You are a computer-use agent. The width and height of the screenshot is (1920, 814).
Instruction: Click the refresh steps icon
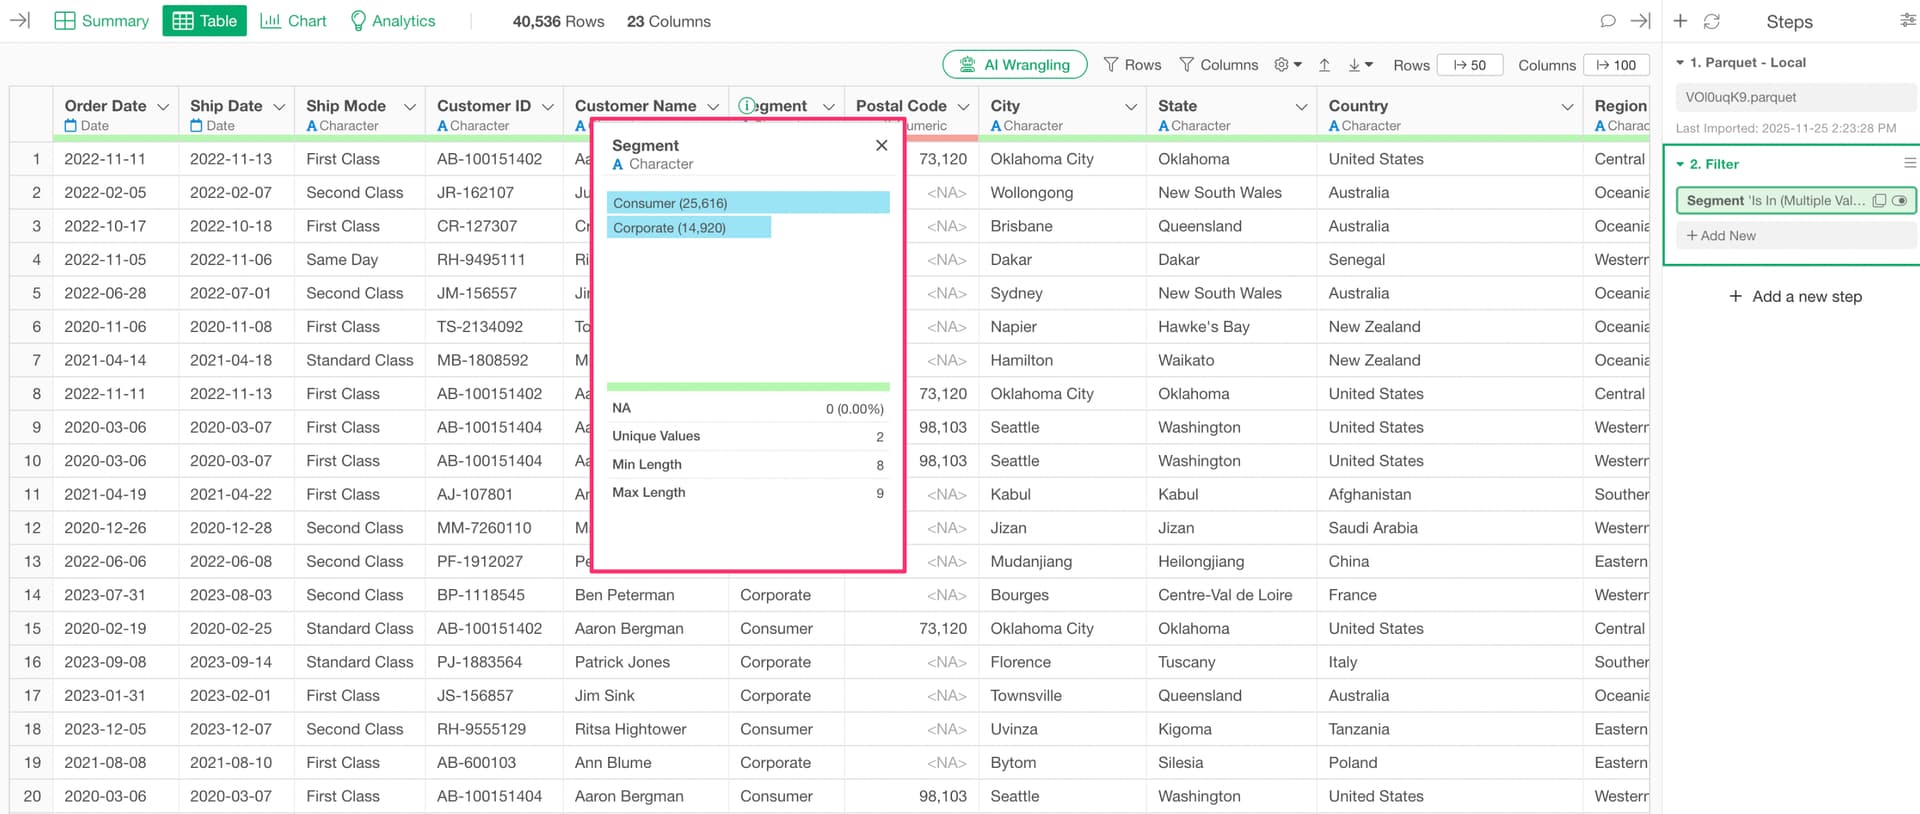1712,21
